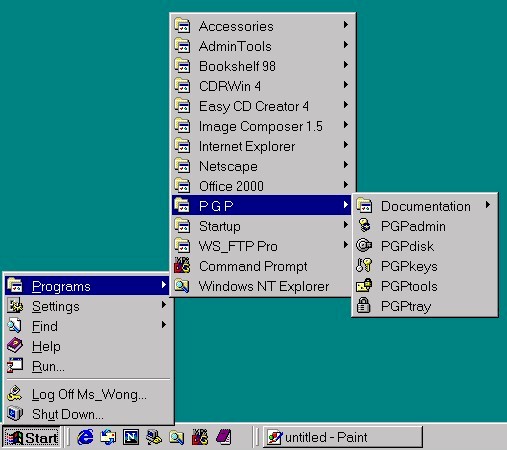The height and width of the screenshot is (450, 507).
Task: Click the Windows NT Explorer label
Action: click(x=264, y=286)
